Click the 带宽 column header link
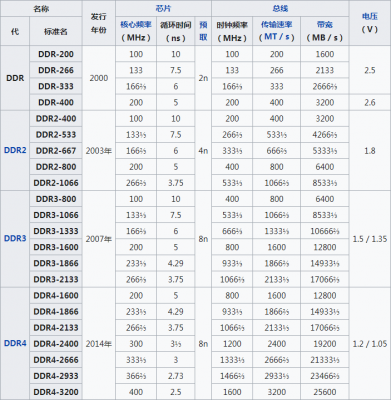Image resolution: width=391 pixels, height=400 pixels. (x=325, y=25)
